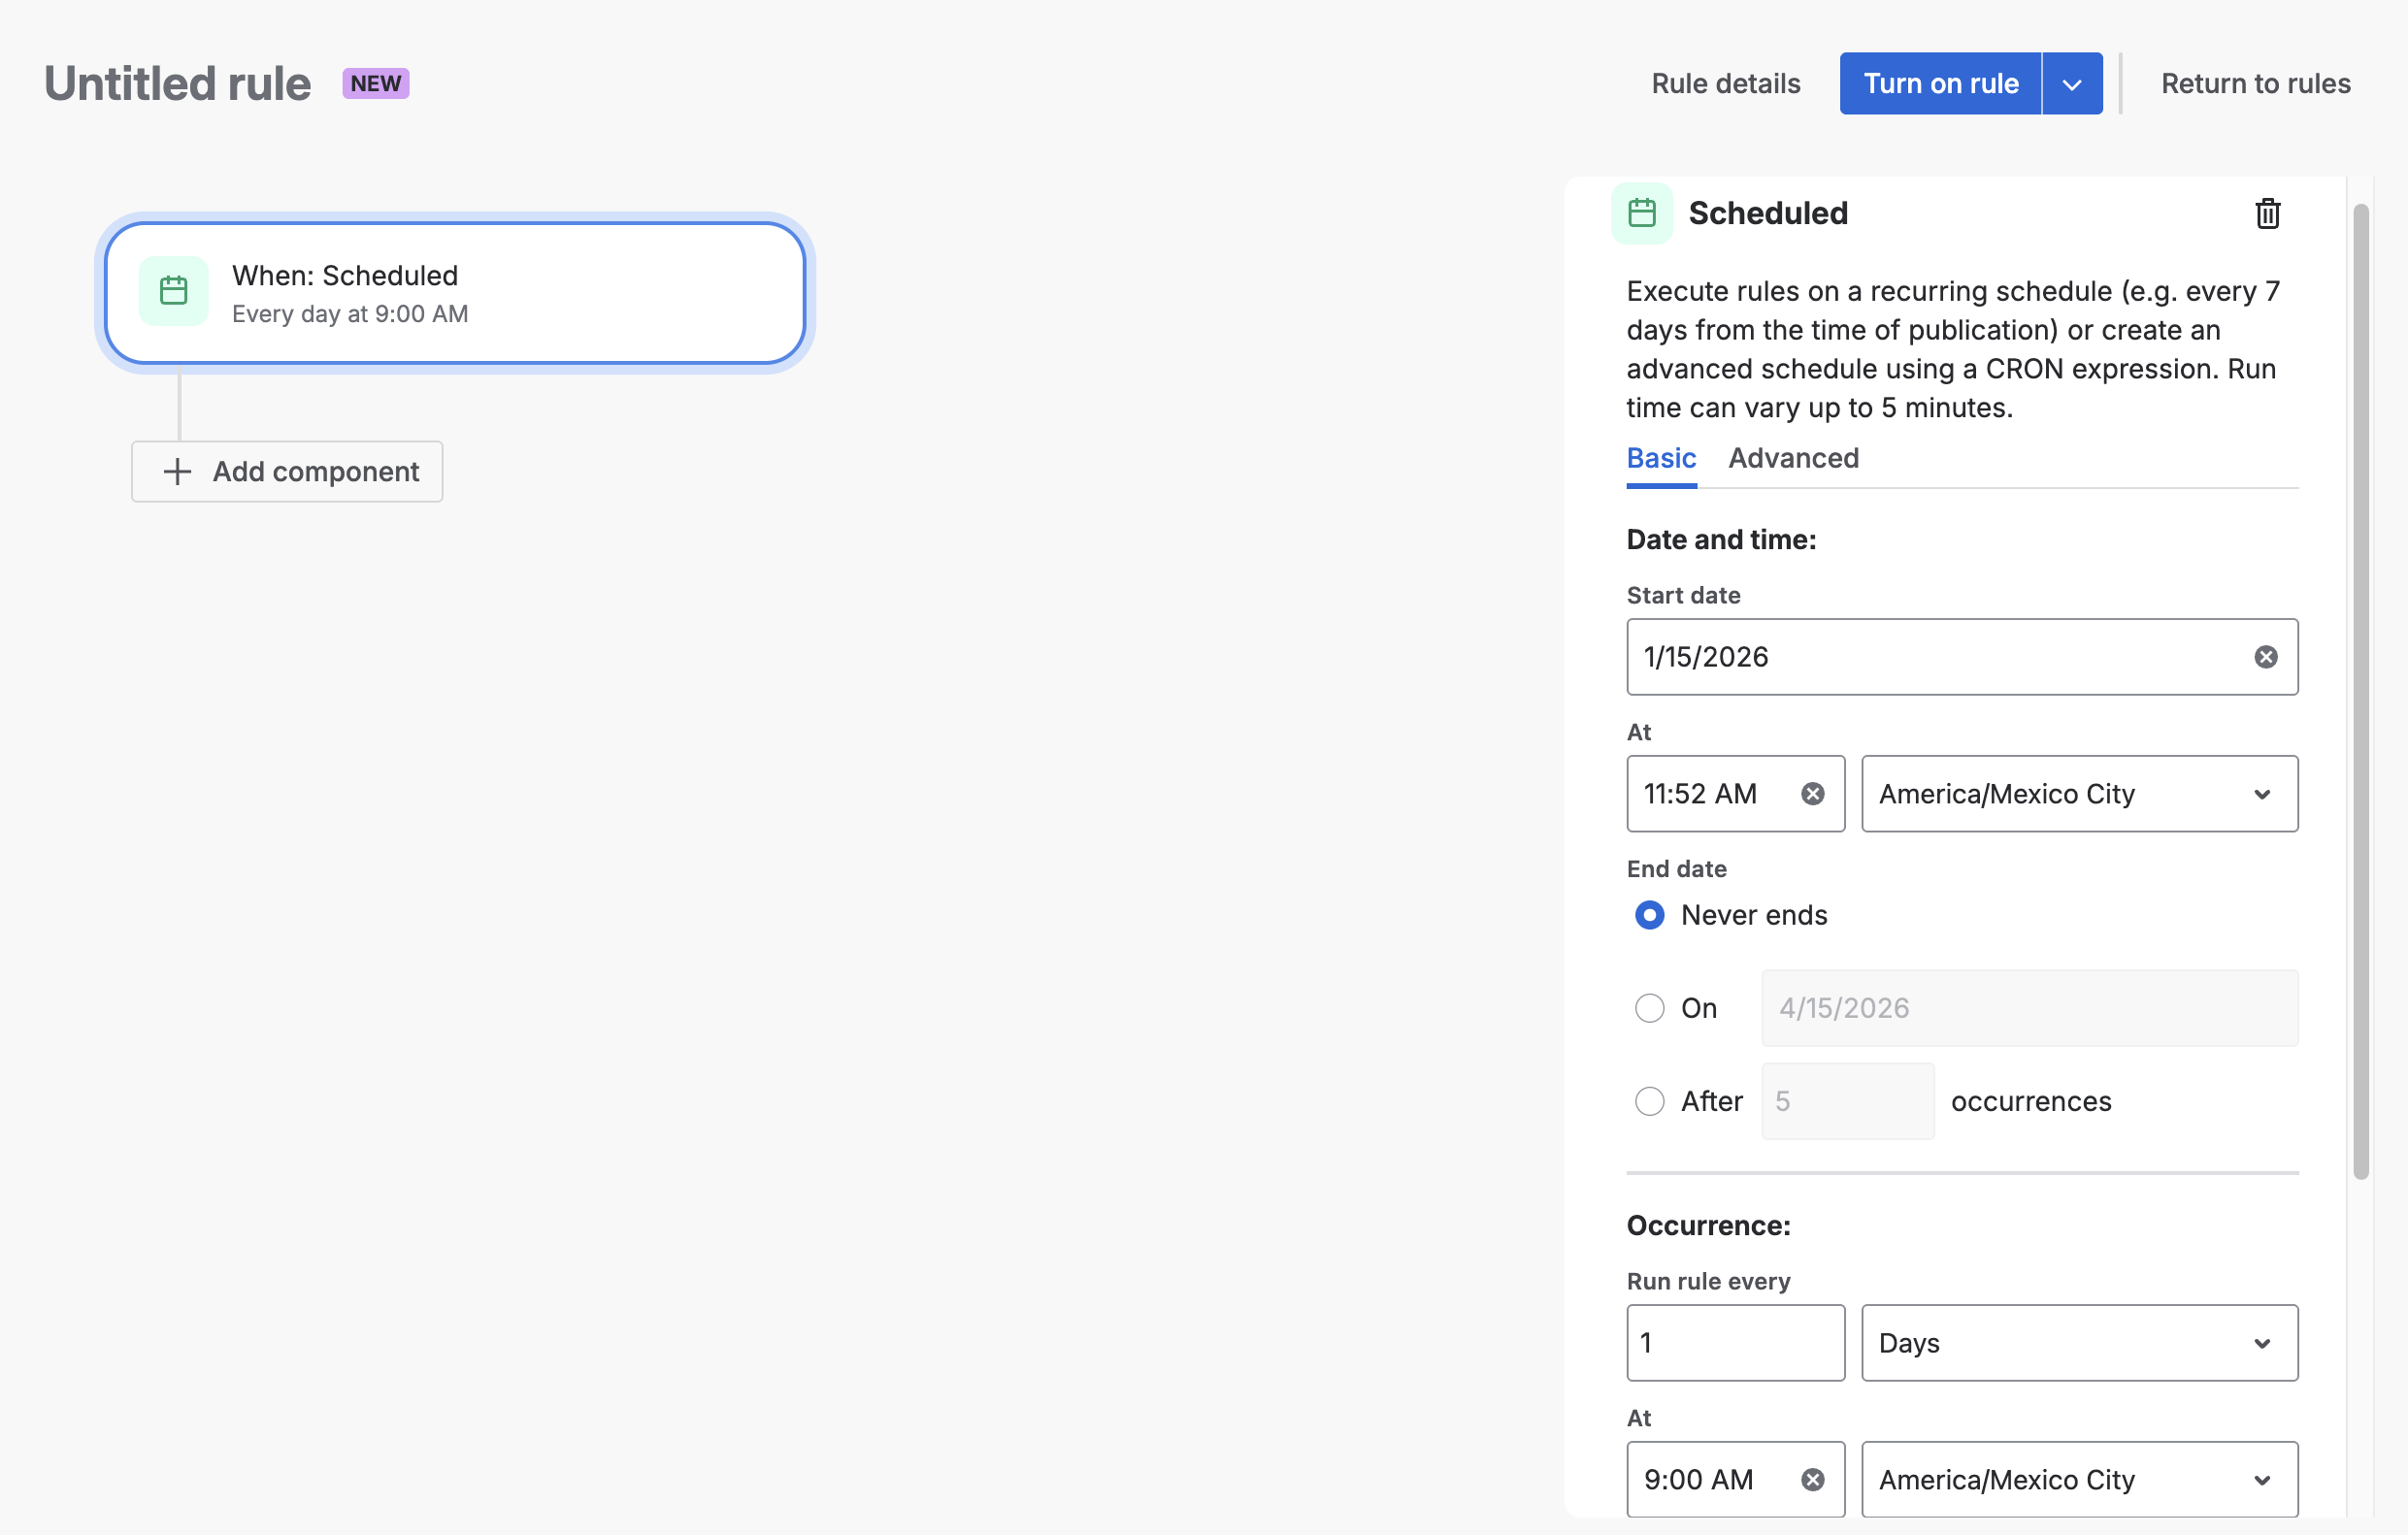Select the After occurrences radio button
Screen dimensions: 2408x1535
(1649, 1101)
